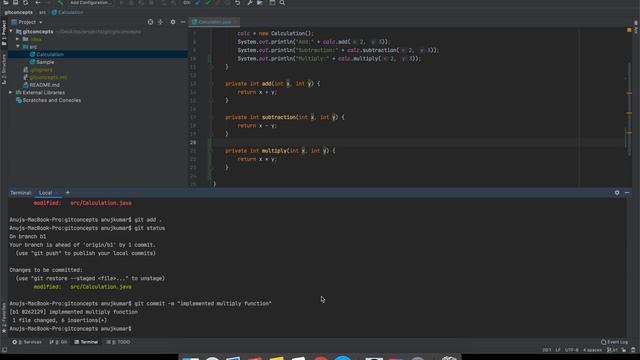
Task: Click the subtraction method declaration
Action: 284,118
